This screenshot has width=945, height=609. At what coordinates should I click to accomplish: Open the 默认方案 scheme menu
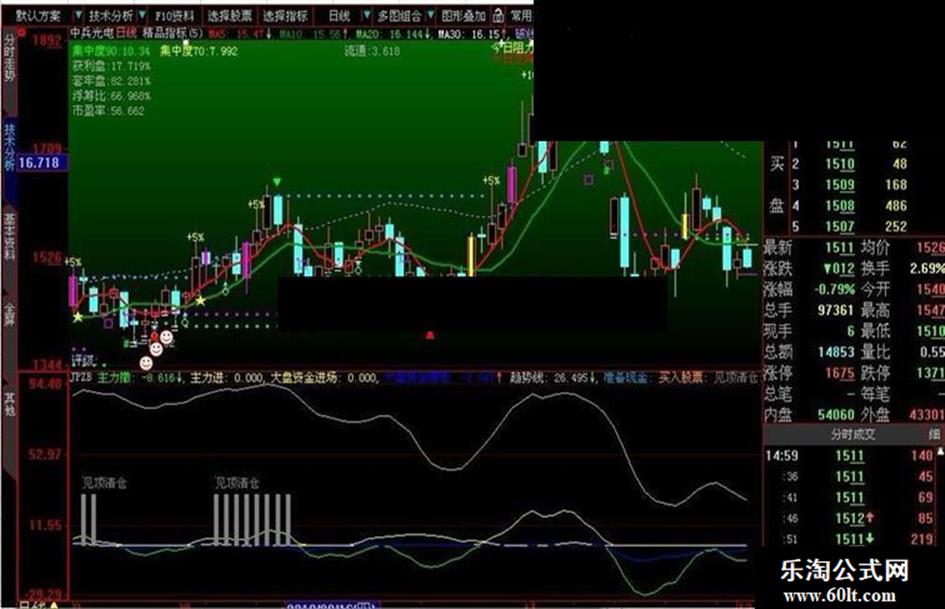point(38,16)
